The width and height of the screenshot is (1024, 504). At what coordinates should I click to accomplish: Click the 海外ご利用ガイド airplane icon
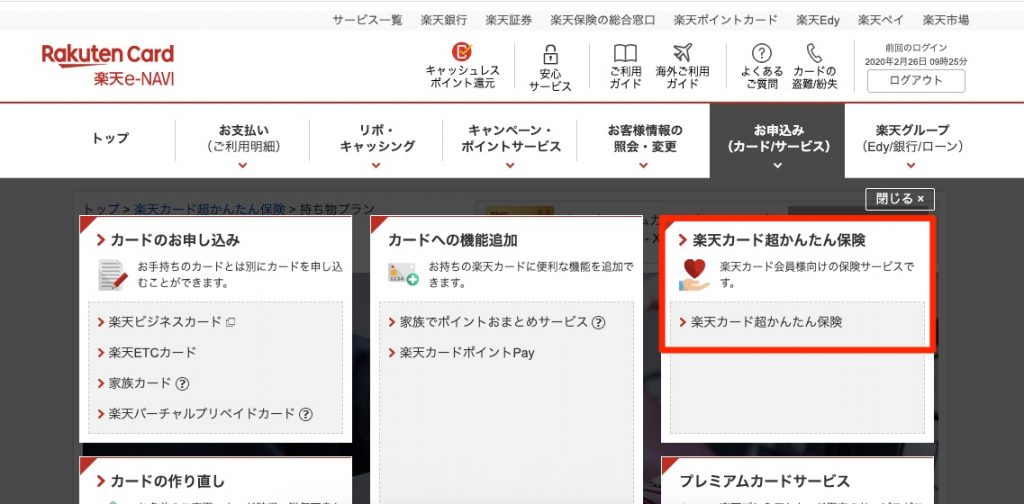[x=682, y=53]
